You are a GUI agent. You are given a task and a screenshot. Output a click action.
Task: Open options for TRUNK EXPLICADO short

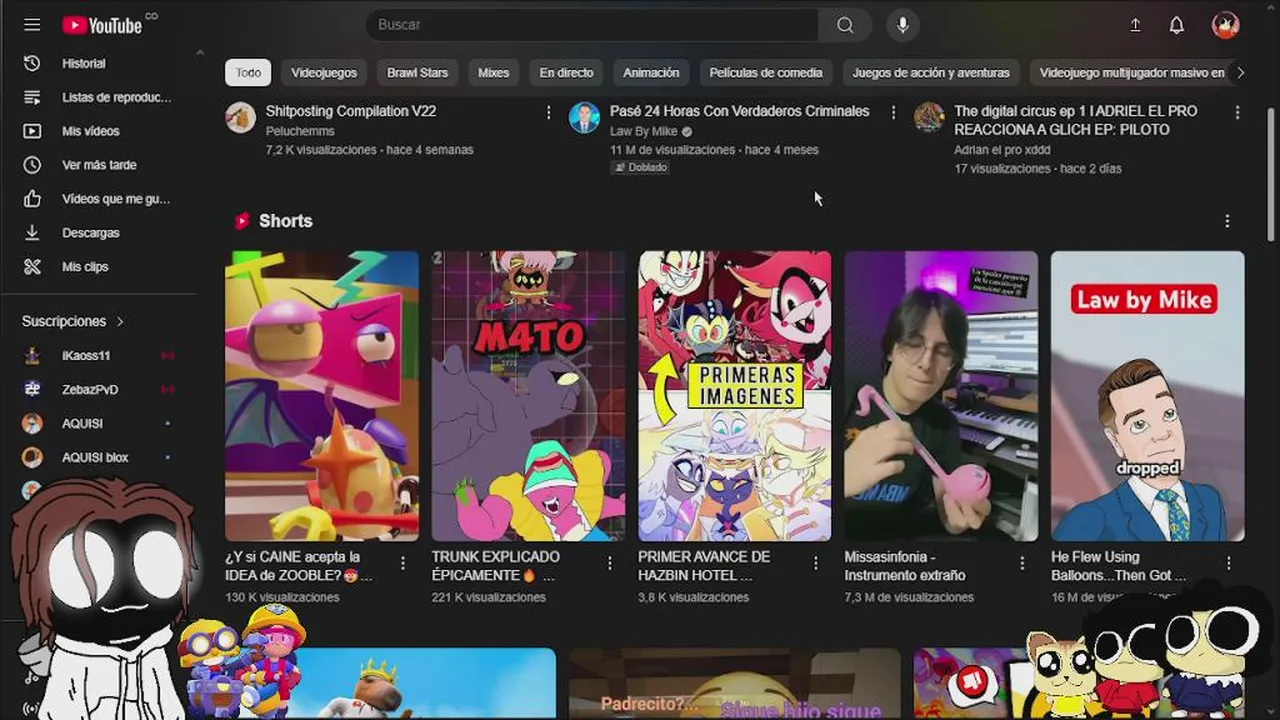[x=610, y=563]
